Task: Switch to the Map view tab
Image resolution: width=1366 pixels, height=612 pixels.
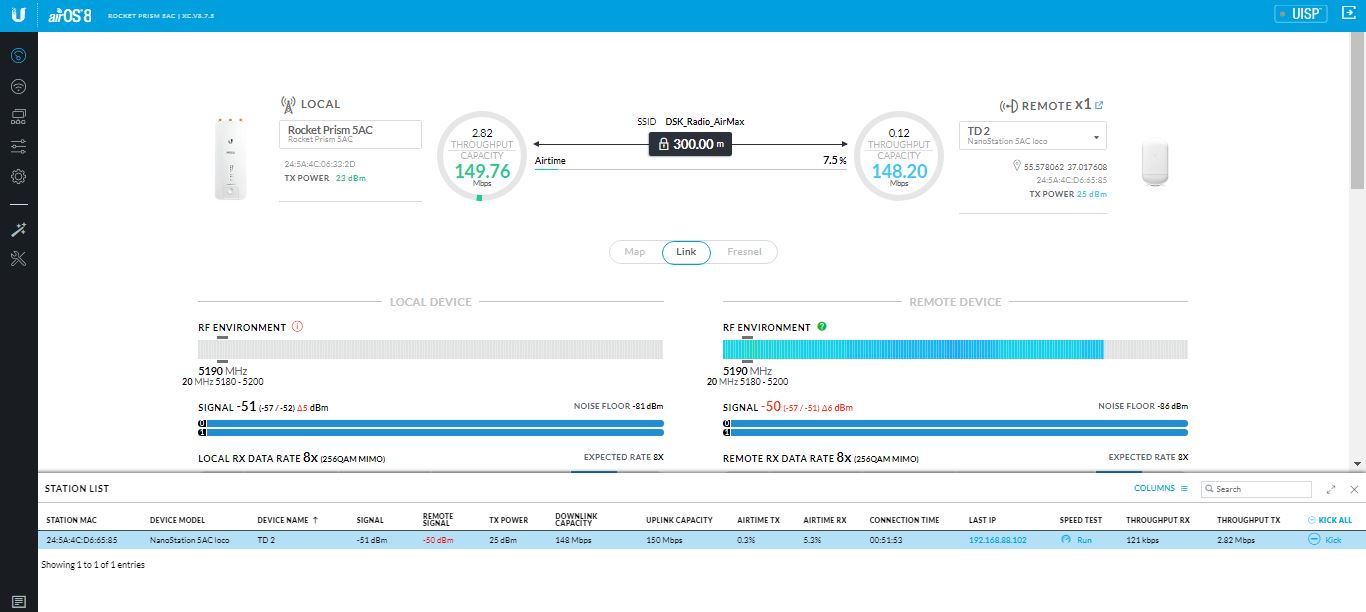Action: pyautogui.click(x=635, y=252)
